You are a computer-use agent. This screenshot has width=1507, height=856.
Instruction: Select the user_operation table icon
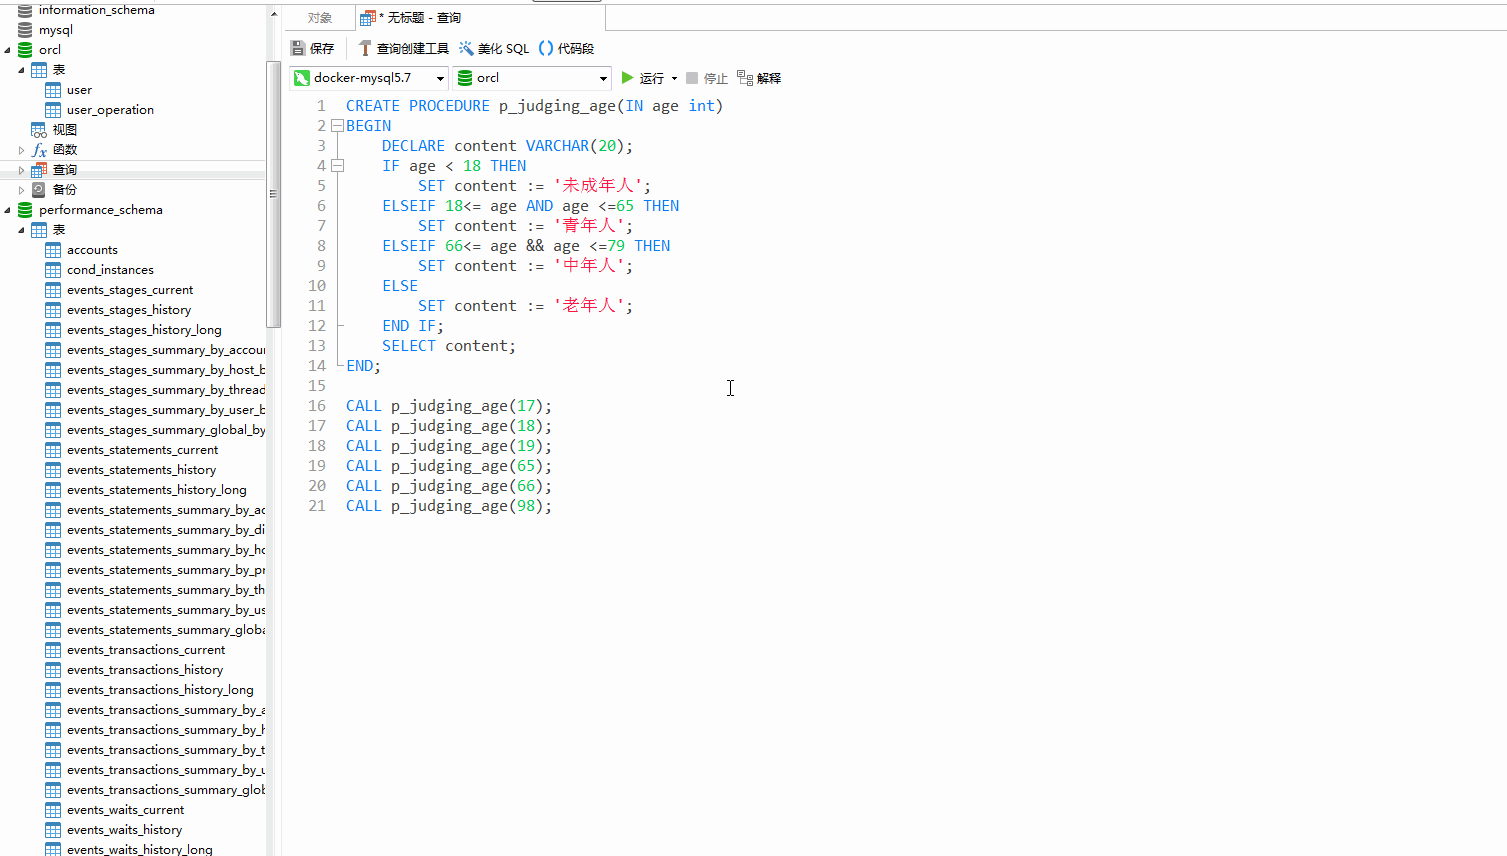[54, 110]
